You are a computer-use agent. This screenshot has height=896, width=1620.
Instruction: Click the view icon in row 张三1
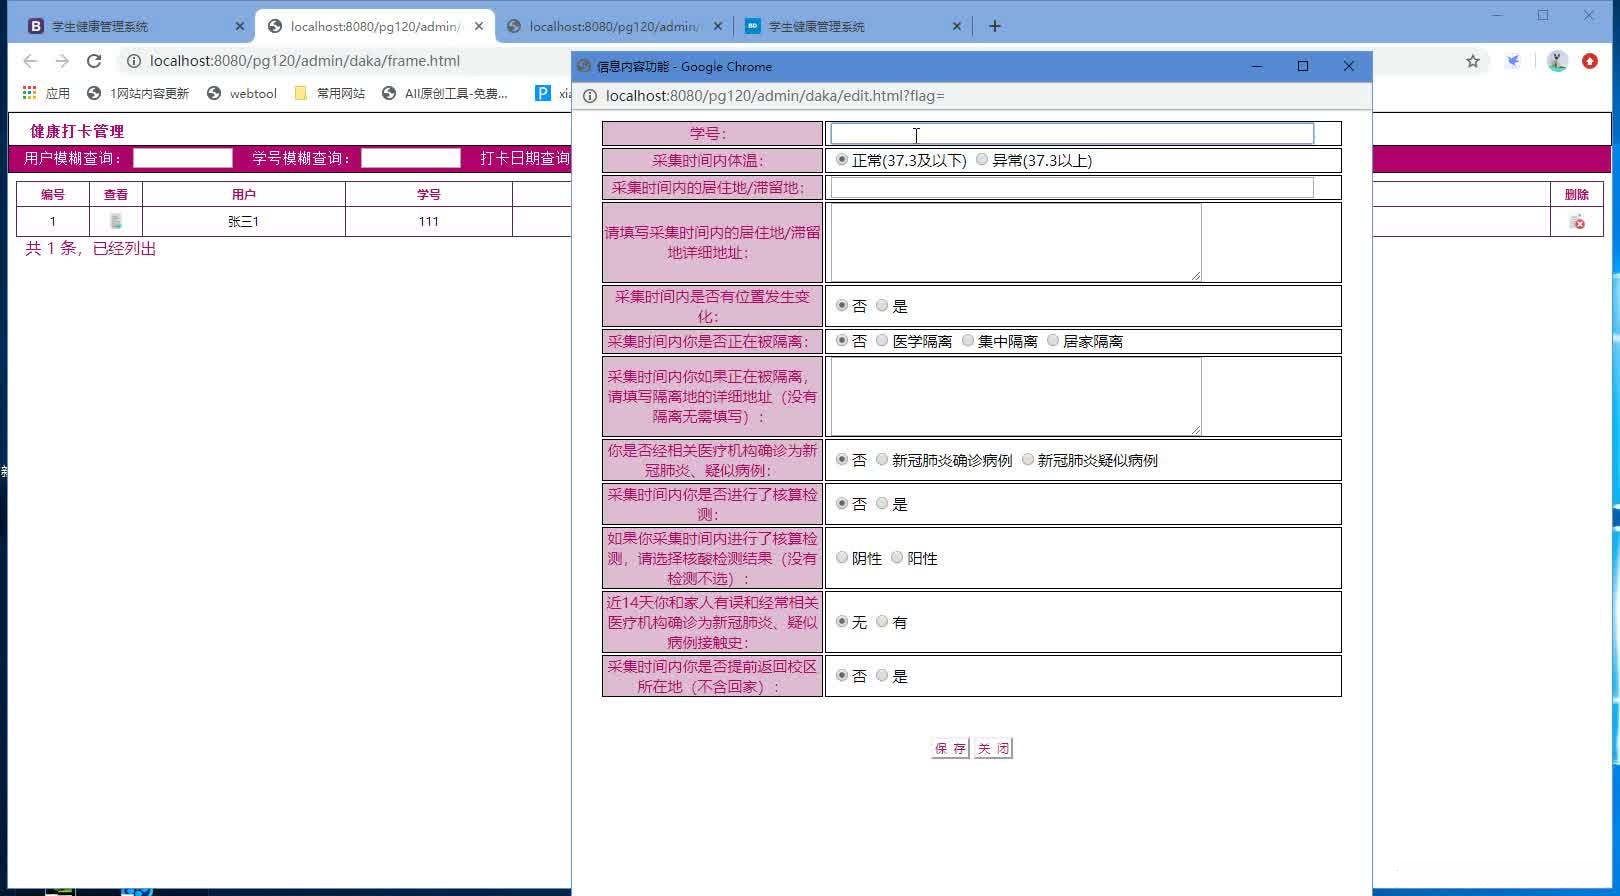coord(116,221)
